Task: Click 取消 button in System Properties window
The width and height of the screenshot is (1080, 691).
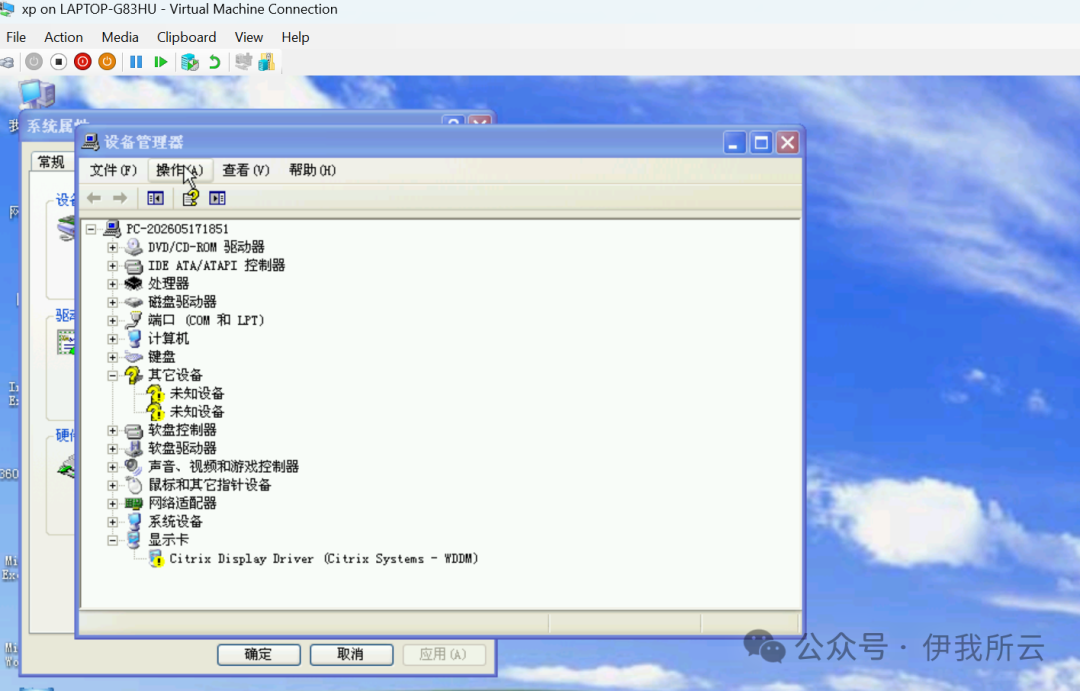Action: tap(351, 654)
